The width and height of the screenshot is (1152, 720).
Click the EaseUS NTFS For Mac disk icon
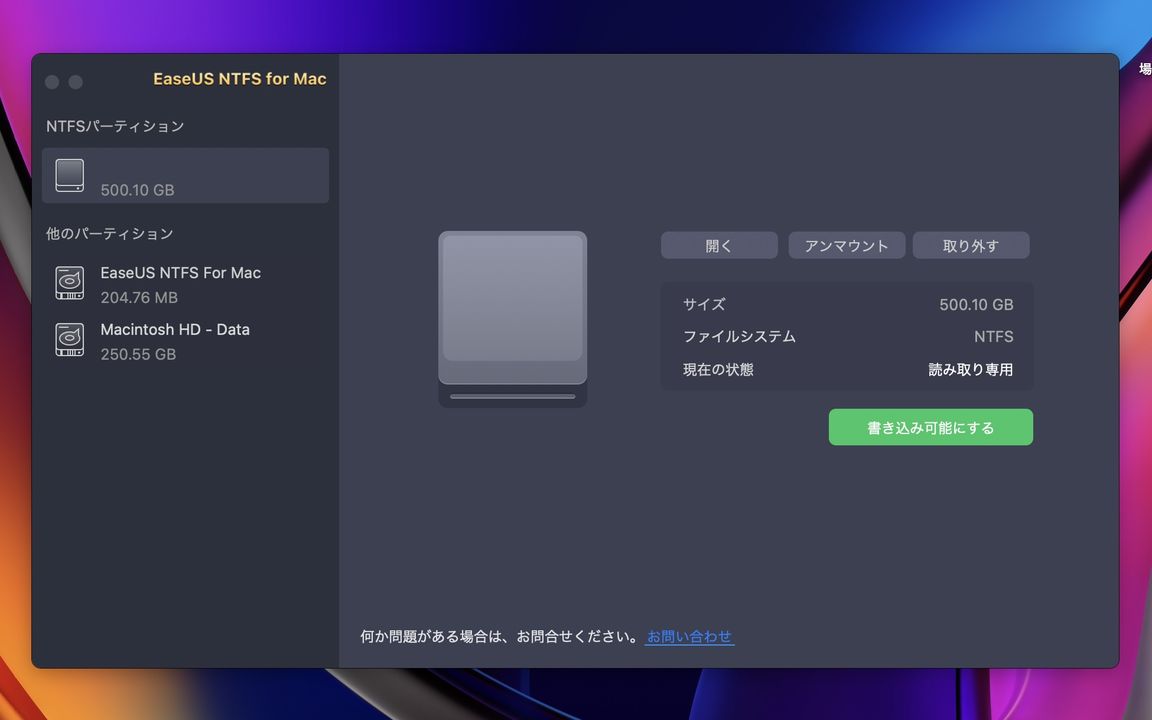[70, 283]
